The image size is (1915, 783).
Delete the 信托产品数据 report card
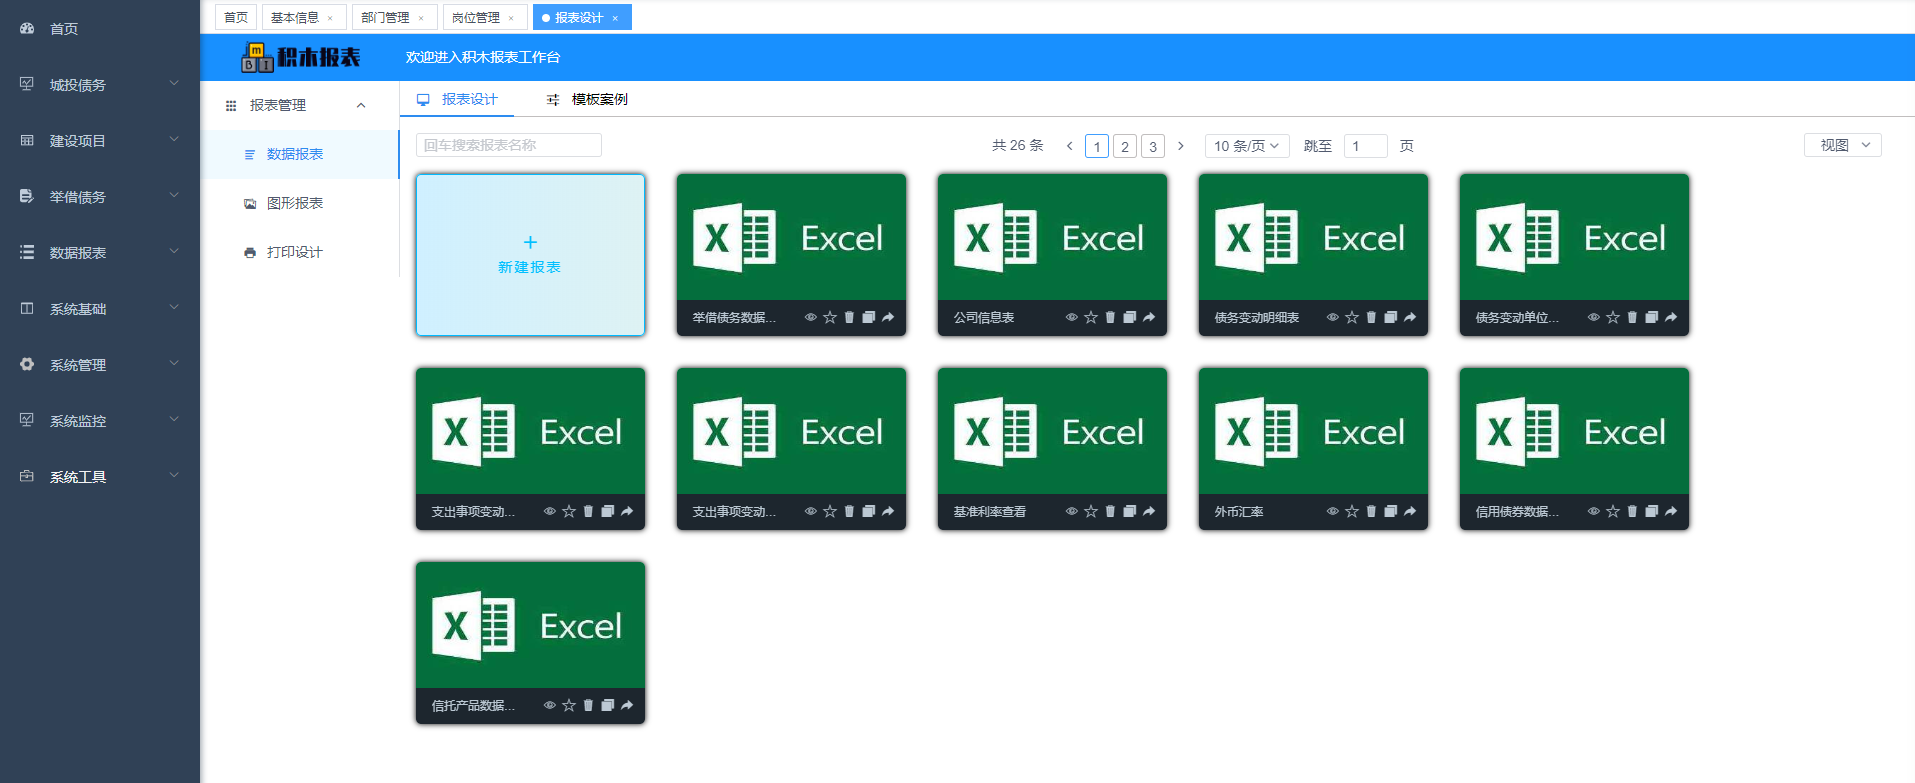tap(588, 705)
